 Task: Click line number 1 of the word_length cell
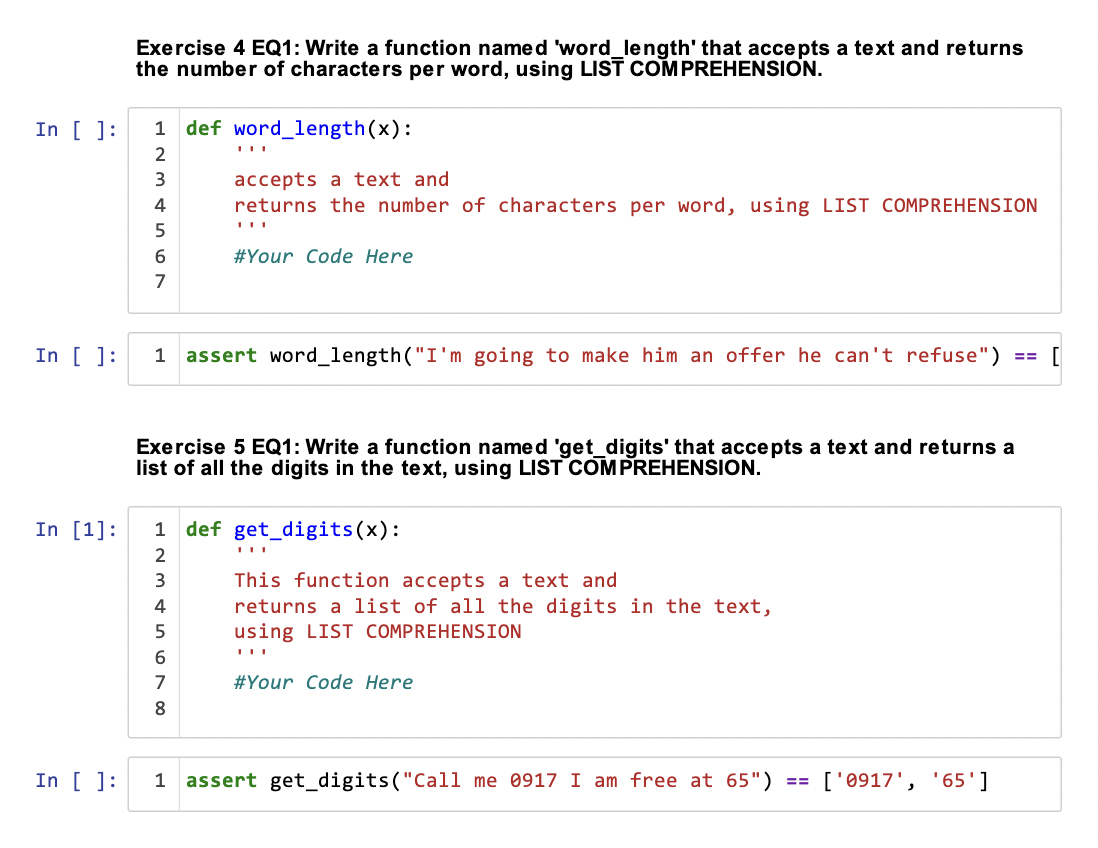tap(160, 128)
